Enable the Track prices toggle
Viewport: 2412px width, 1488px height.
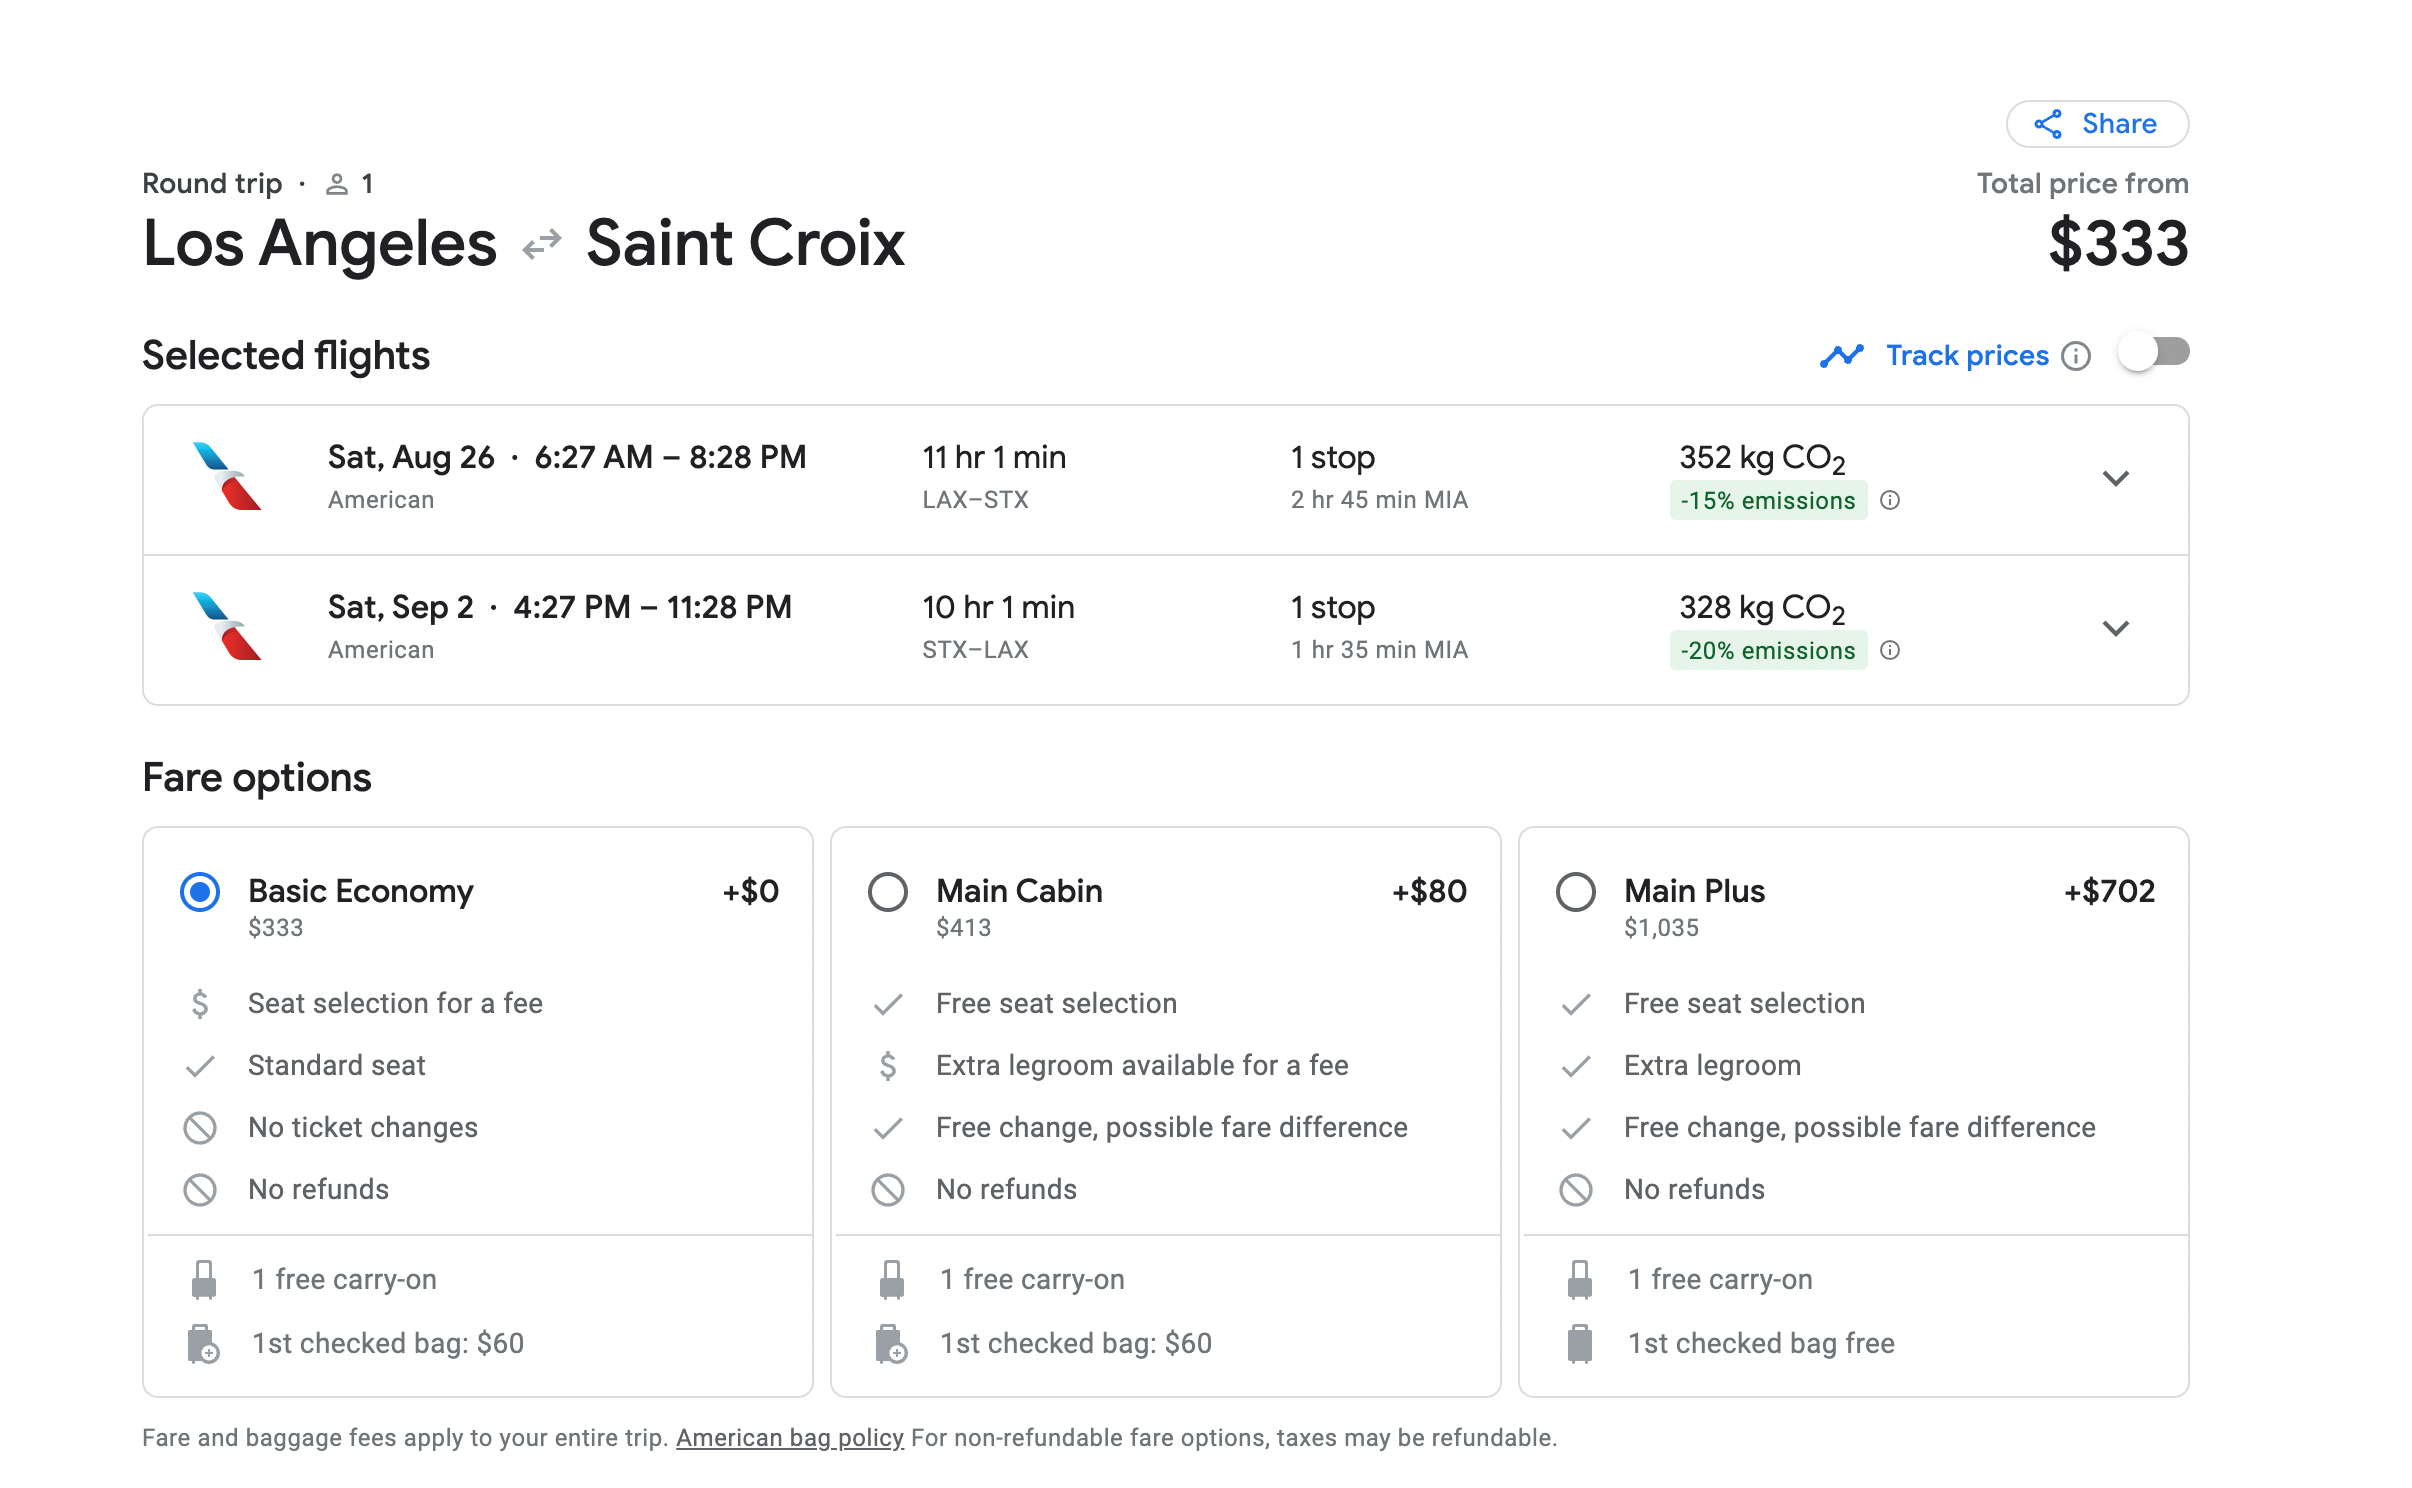(2154, 353)
